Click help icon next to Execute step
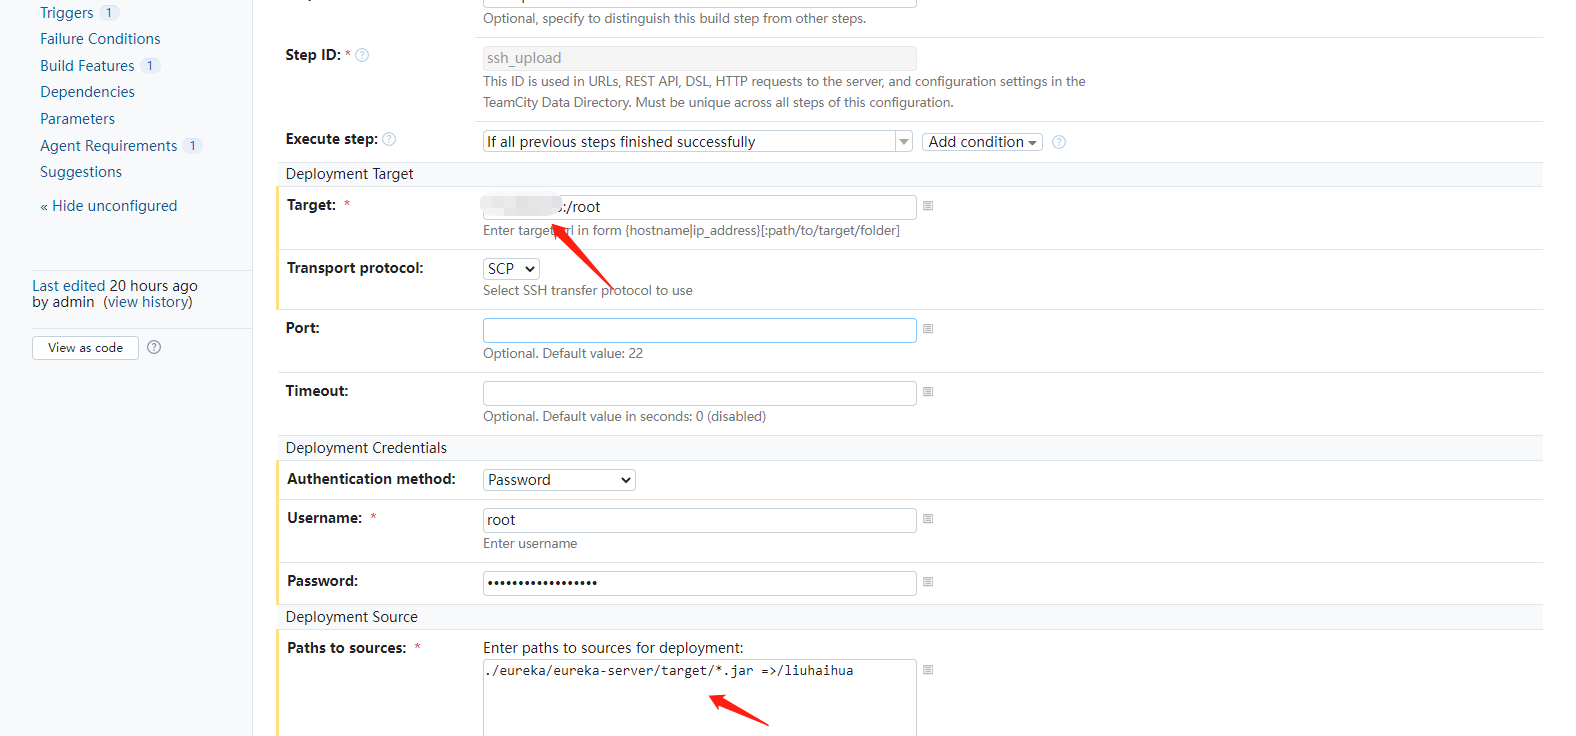 point(389,139)
